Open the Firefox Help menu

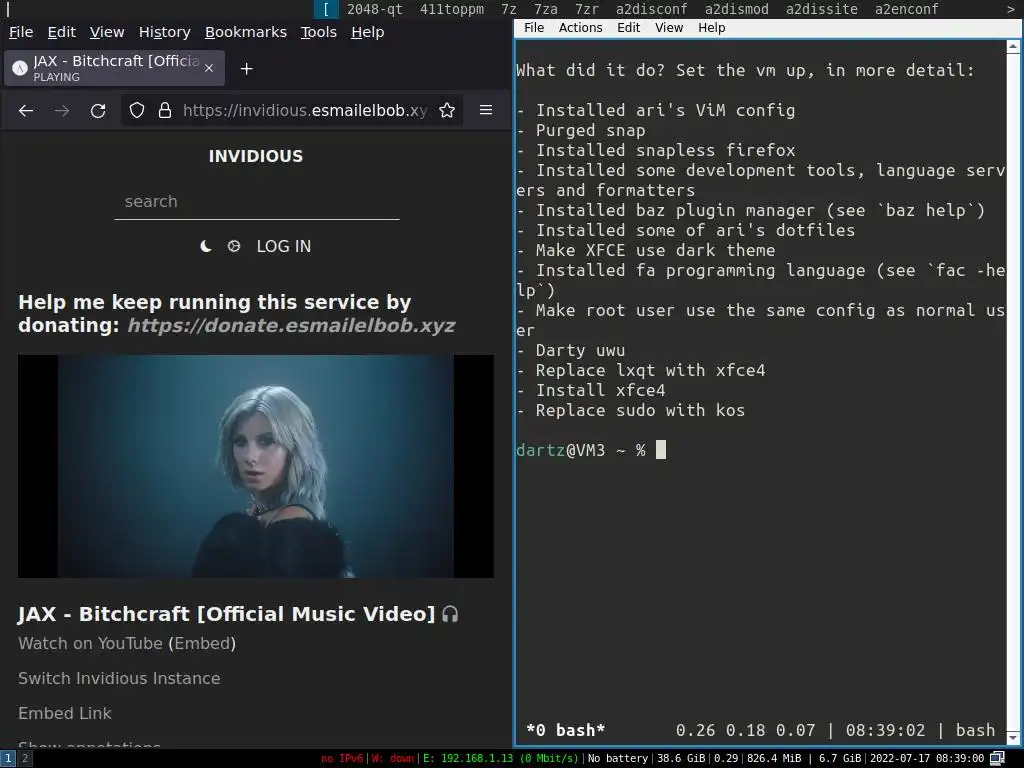(368, 32)
